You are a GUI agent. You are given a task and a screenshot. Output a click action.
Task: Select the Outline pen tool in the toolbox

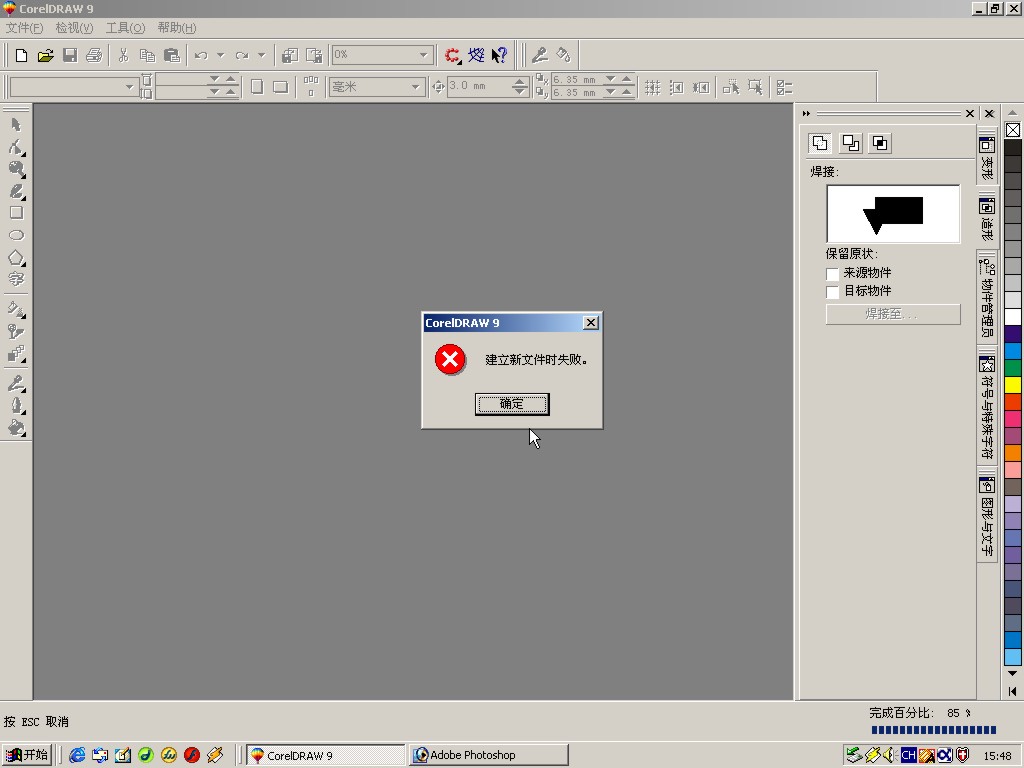(16, 406)
